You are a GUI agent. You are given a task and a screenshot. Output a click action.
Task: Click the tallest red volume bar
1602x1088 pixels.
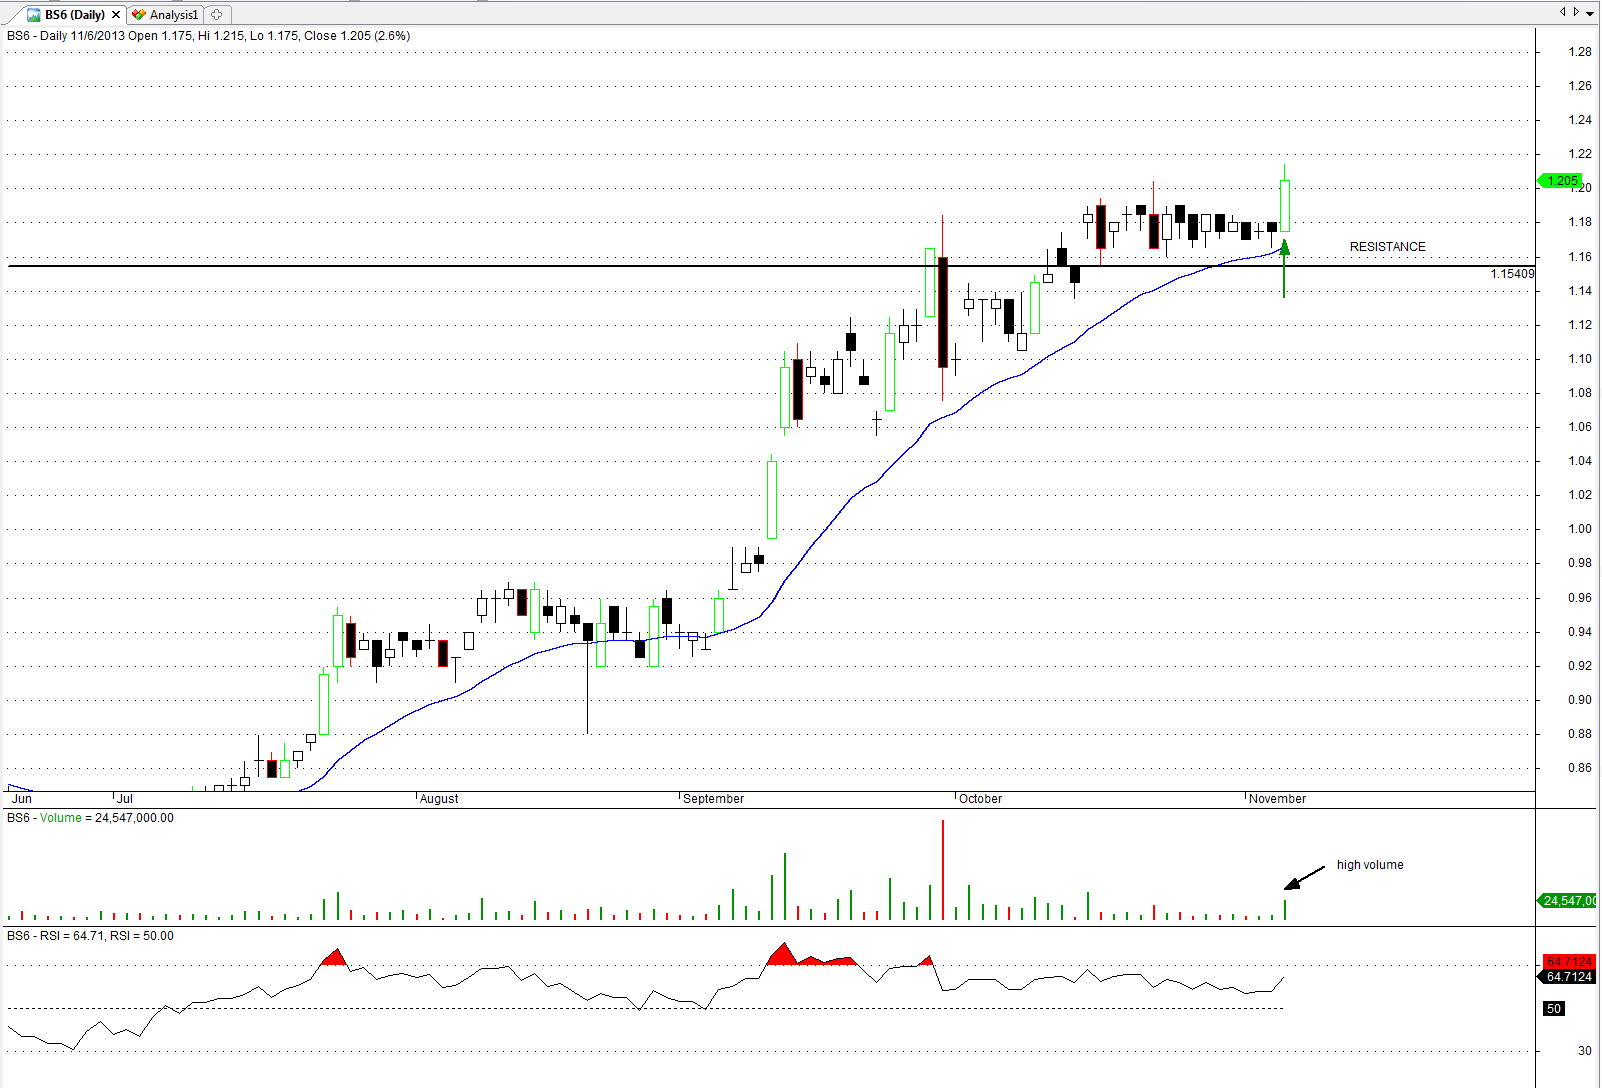point(942,870)
